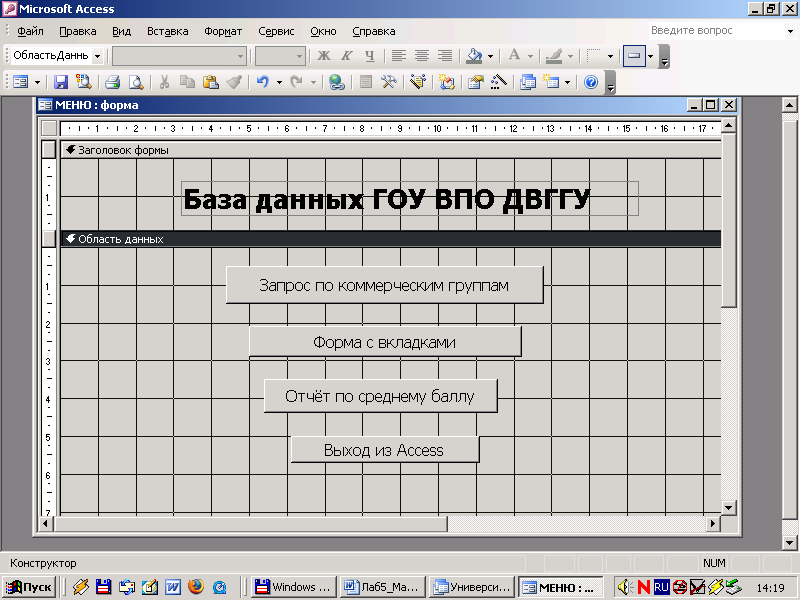Open print preview with the magnifier-over-page icon

pos(136,82)
